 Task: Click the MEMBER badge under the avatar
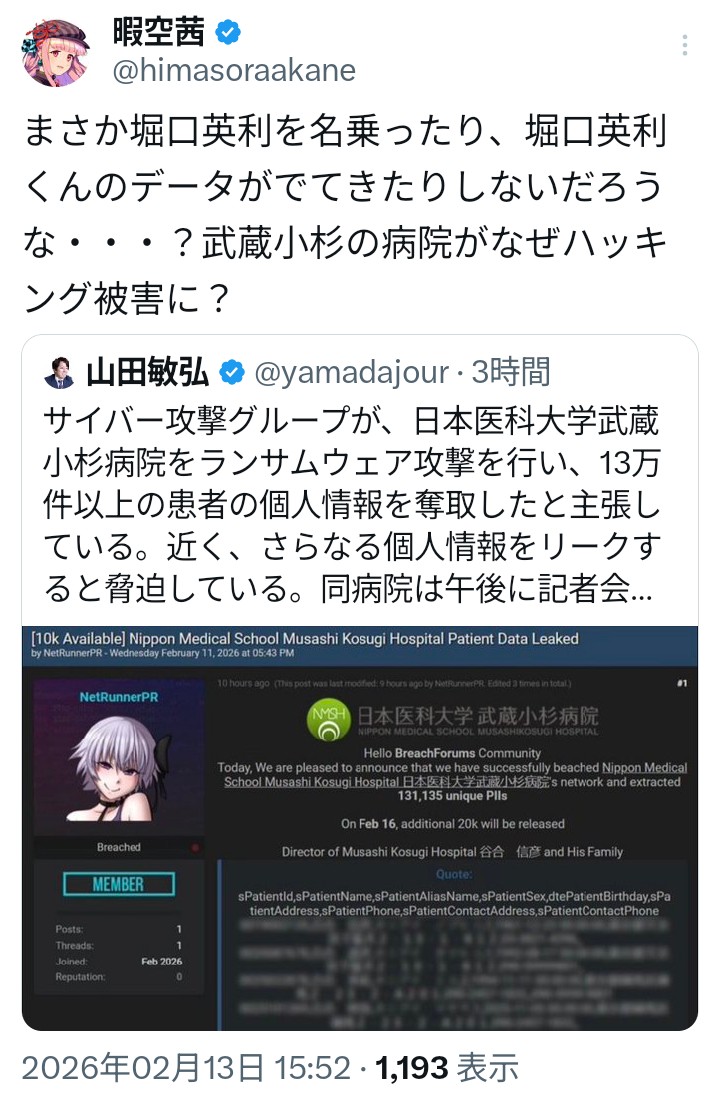[118, 884]
